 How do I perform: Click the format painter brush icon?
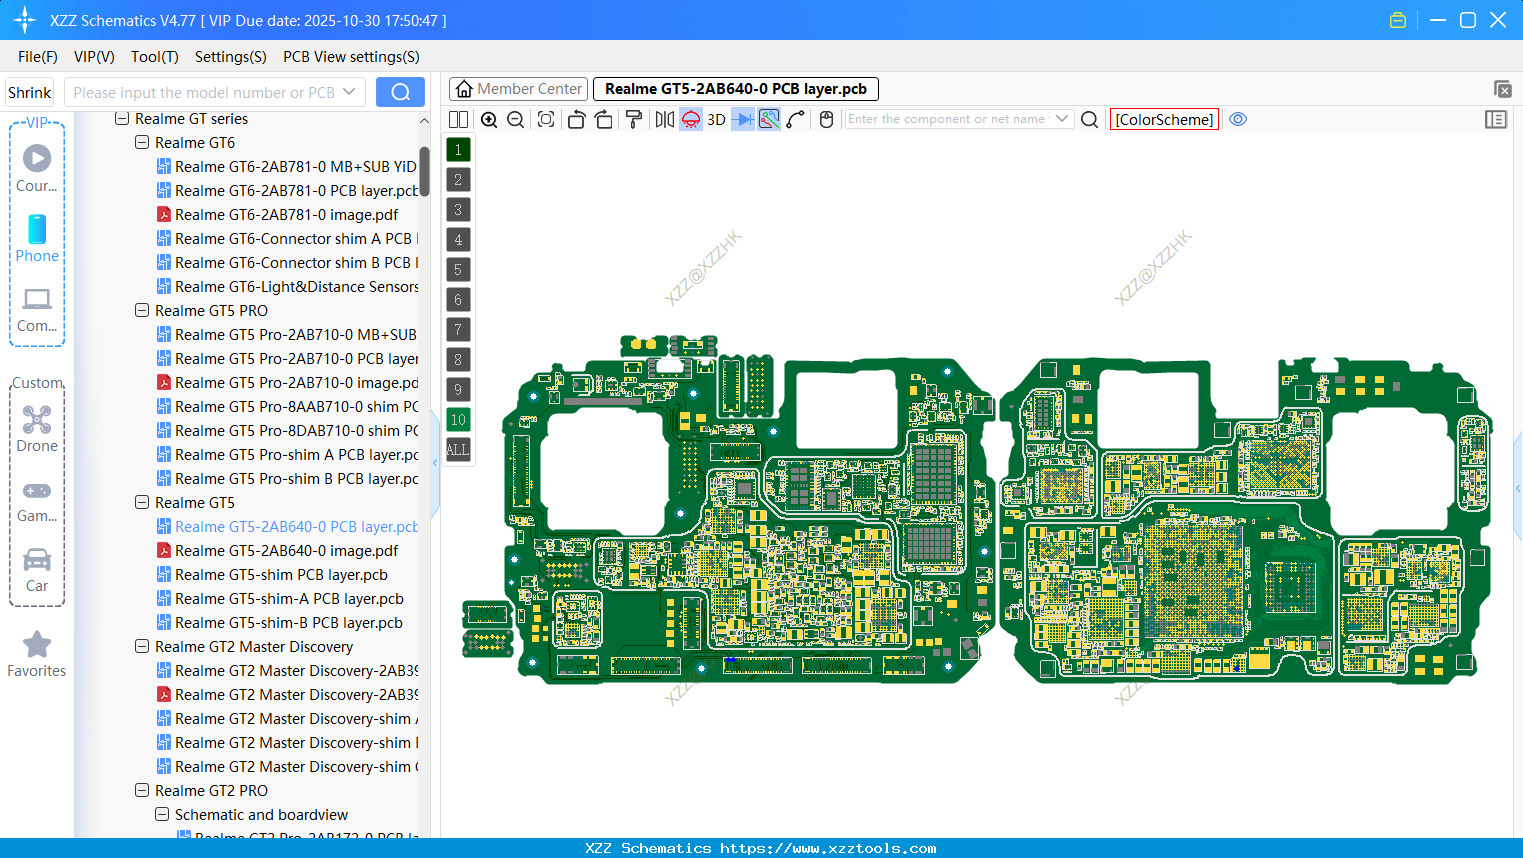click(633, 120)
